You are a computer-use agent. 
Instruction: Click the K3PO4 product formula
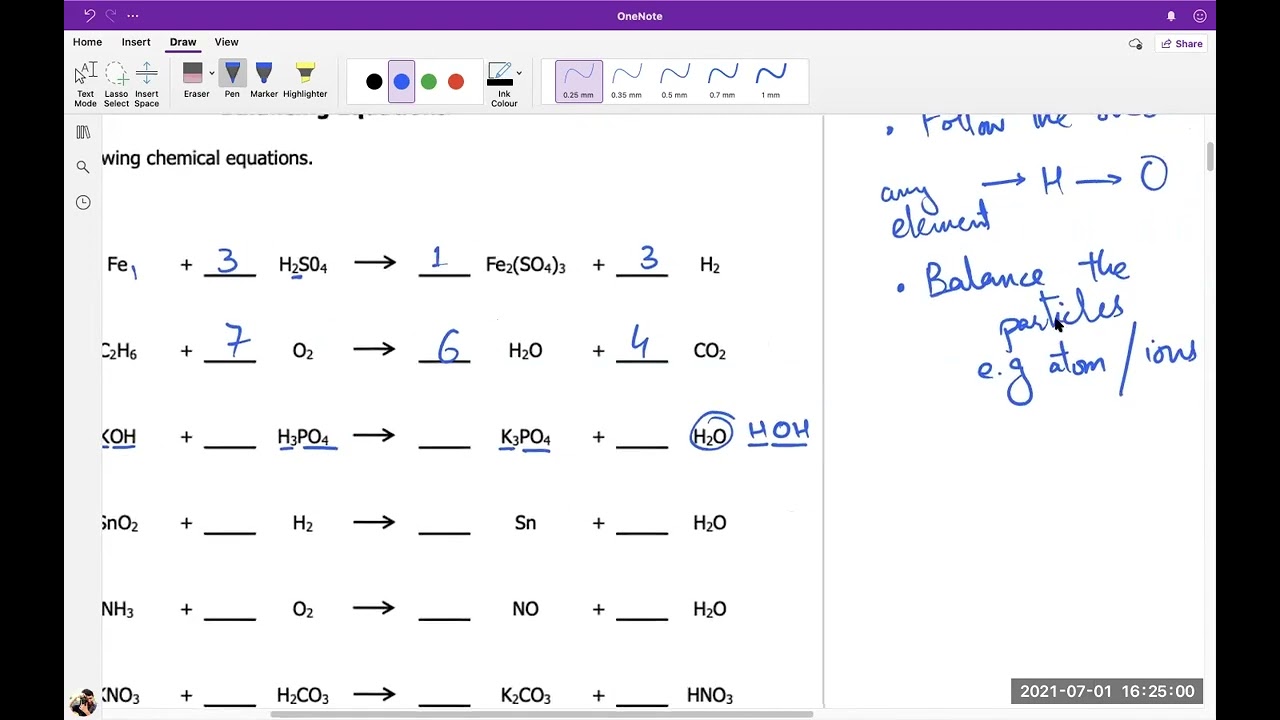[525, 437]
